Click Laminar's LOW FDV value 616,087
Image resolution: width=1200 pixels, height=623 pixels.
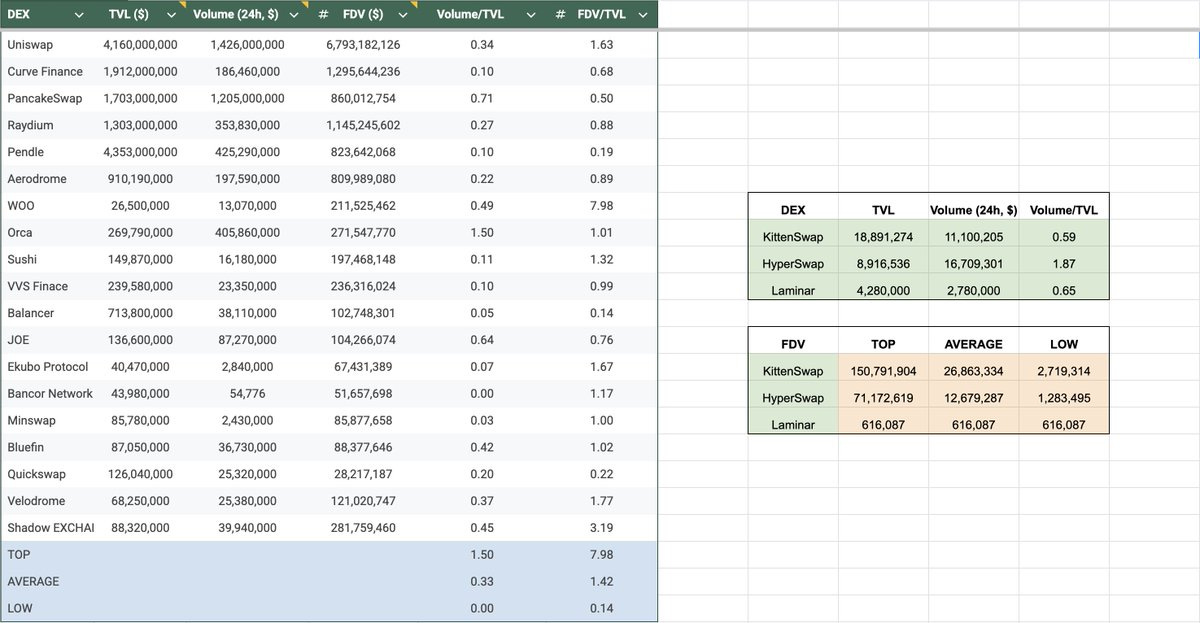click(x=1064, y=425)
